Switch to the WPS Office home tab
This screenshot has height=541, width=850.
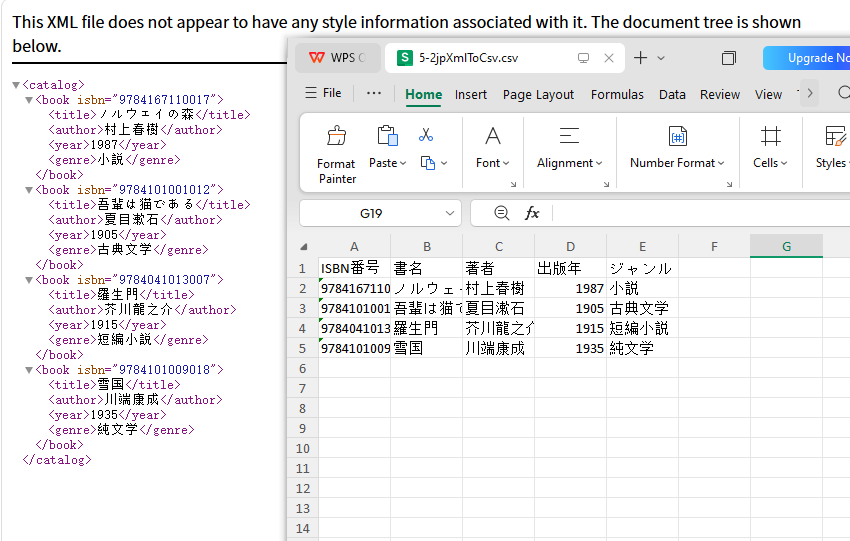(338, 57)
